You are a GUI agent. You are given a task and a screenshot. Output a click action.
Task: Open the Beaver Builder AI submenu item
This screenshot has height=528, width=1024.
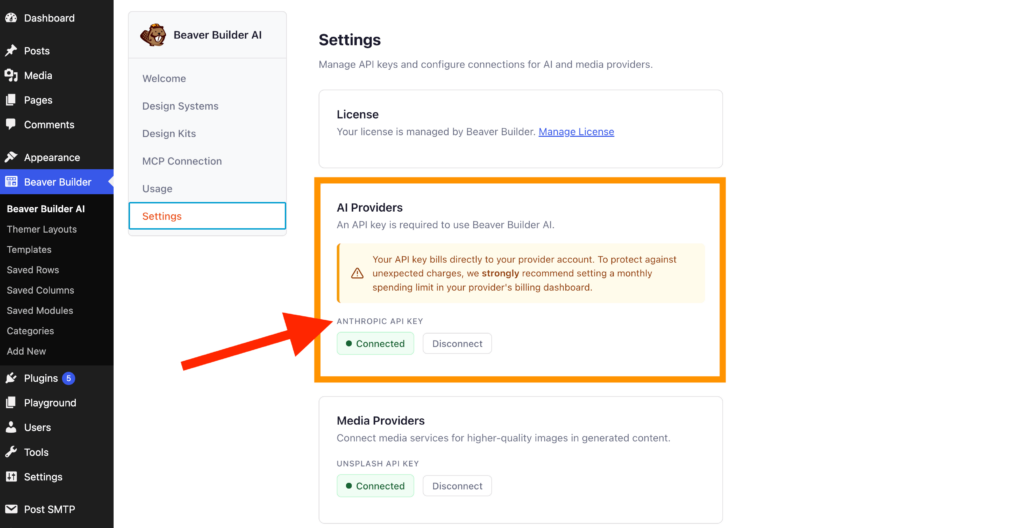46,208
